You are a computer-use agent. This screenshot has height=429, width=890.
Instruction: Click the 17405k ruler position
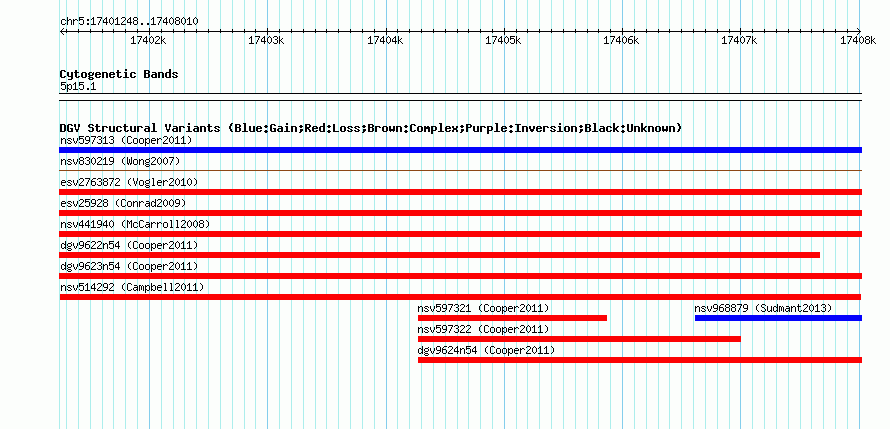tap(503, 40)
